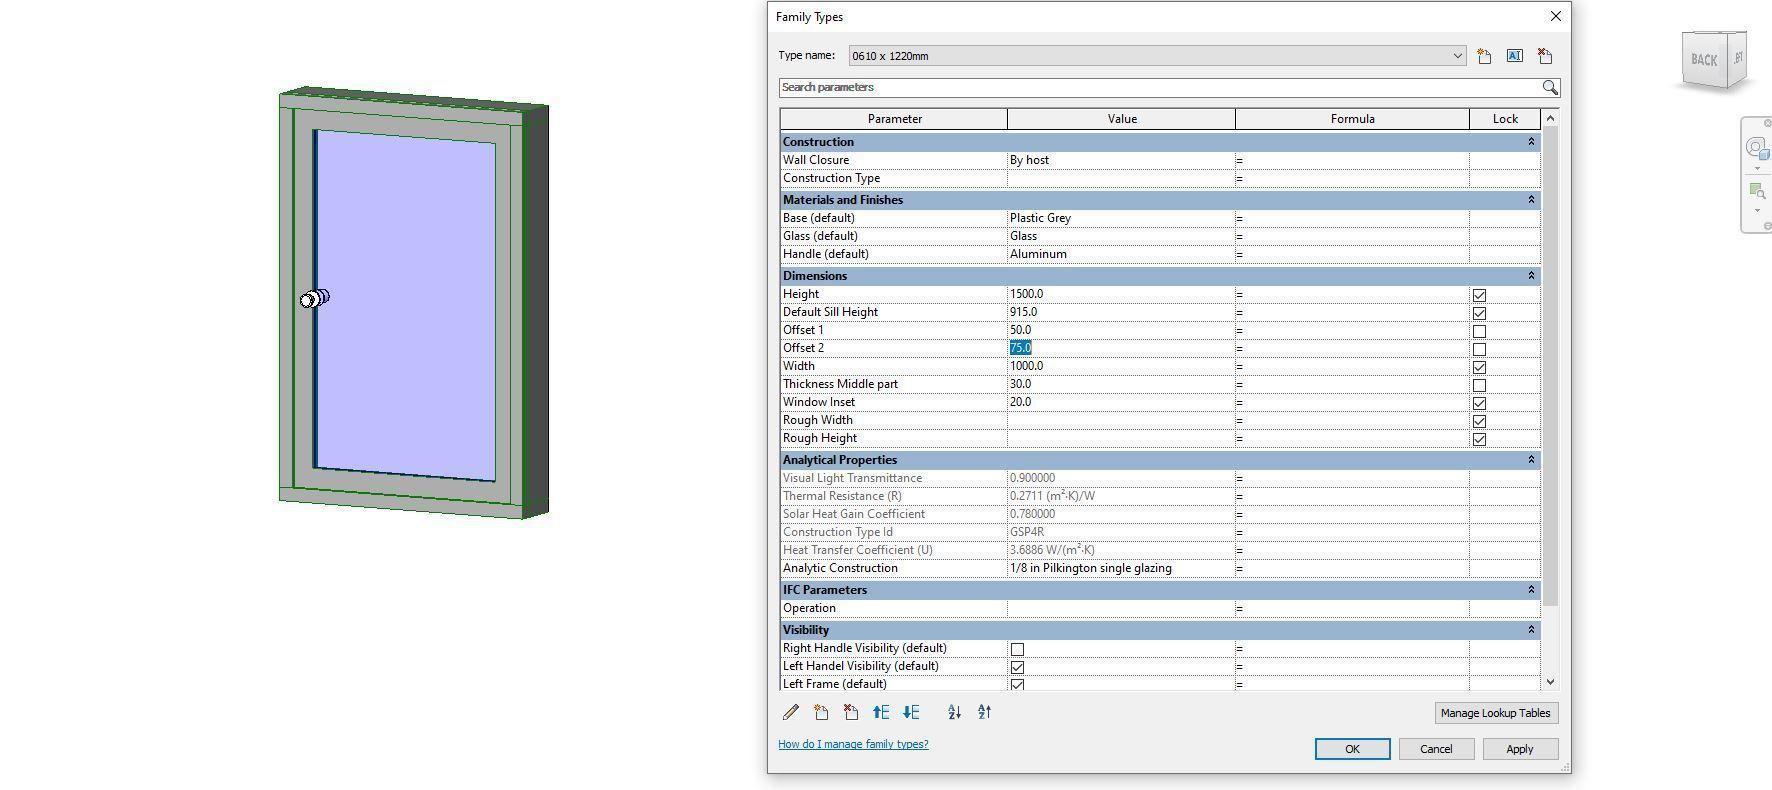The height and width of the screenshot is (790, 1772).
Task: Open the Type name dropdown
Action: pyautogui.click(x=1457, y=56)
